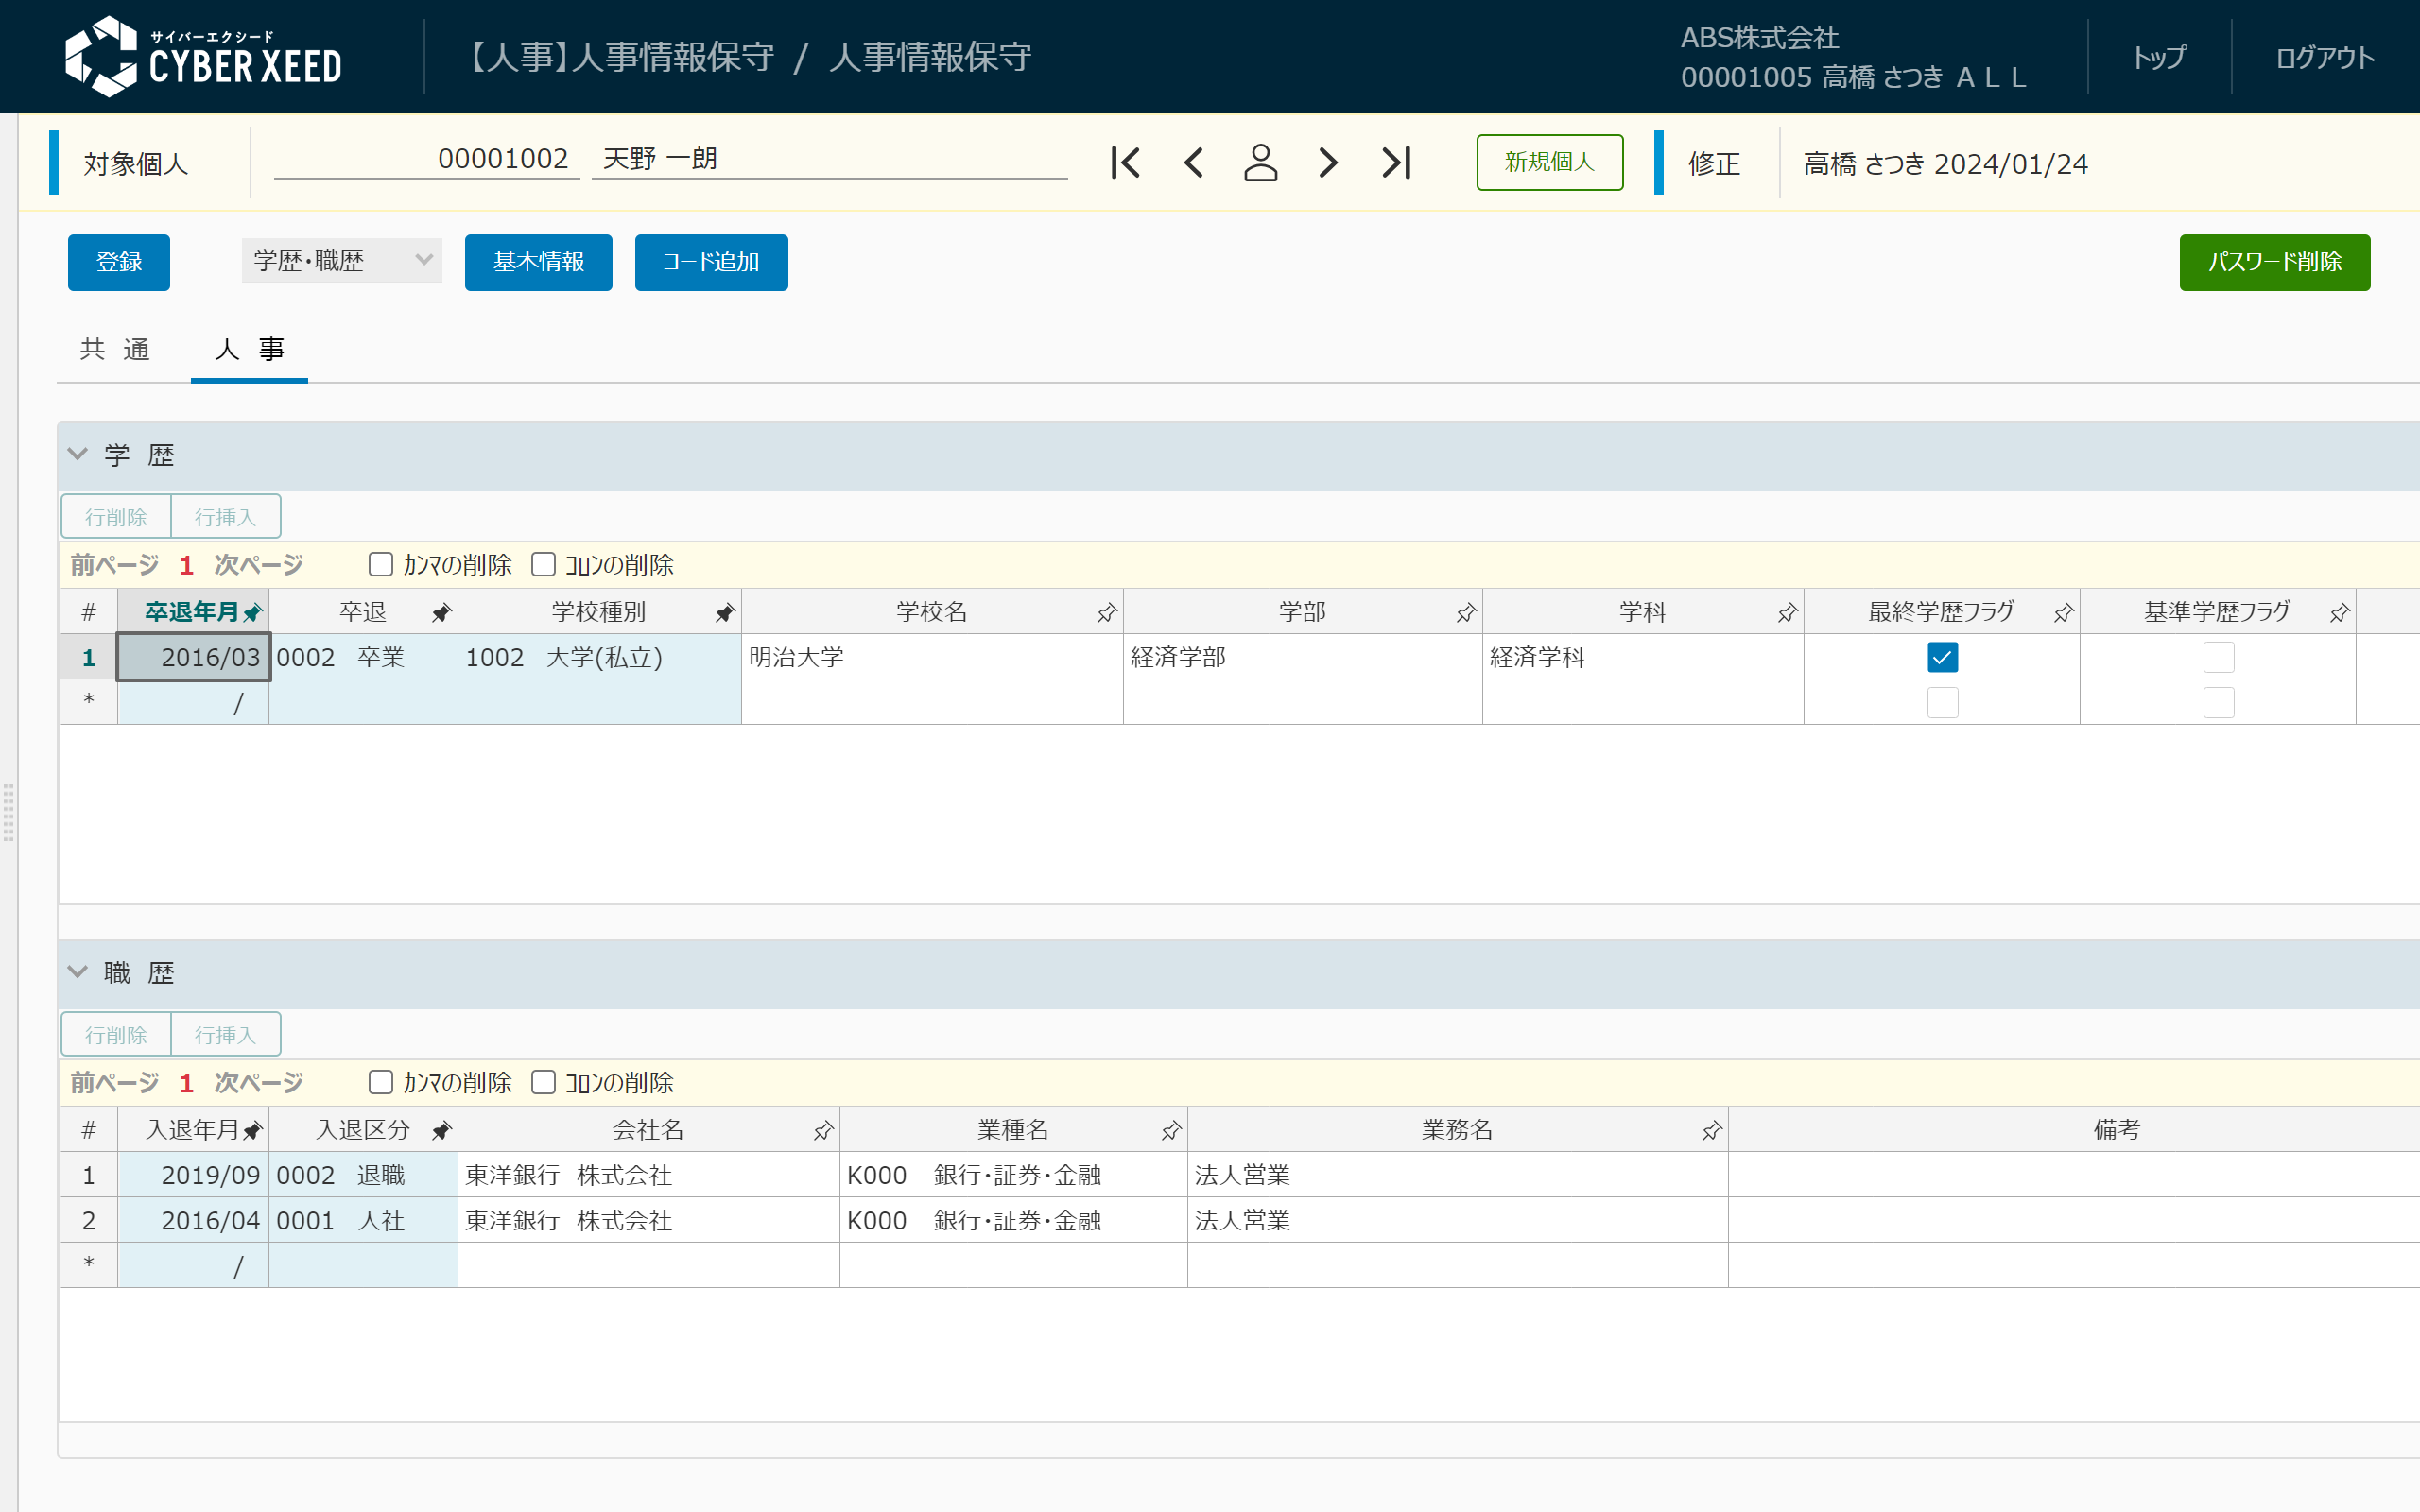Click the left side panel drag handle
Image resolution: width=2420 pixels, height=1512 pixels.
(8, 812)
